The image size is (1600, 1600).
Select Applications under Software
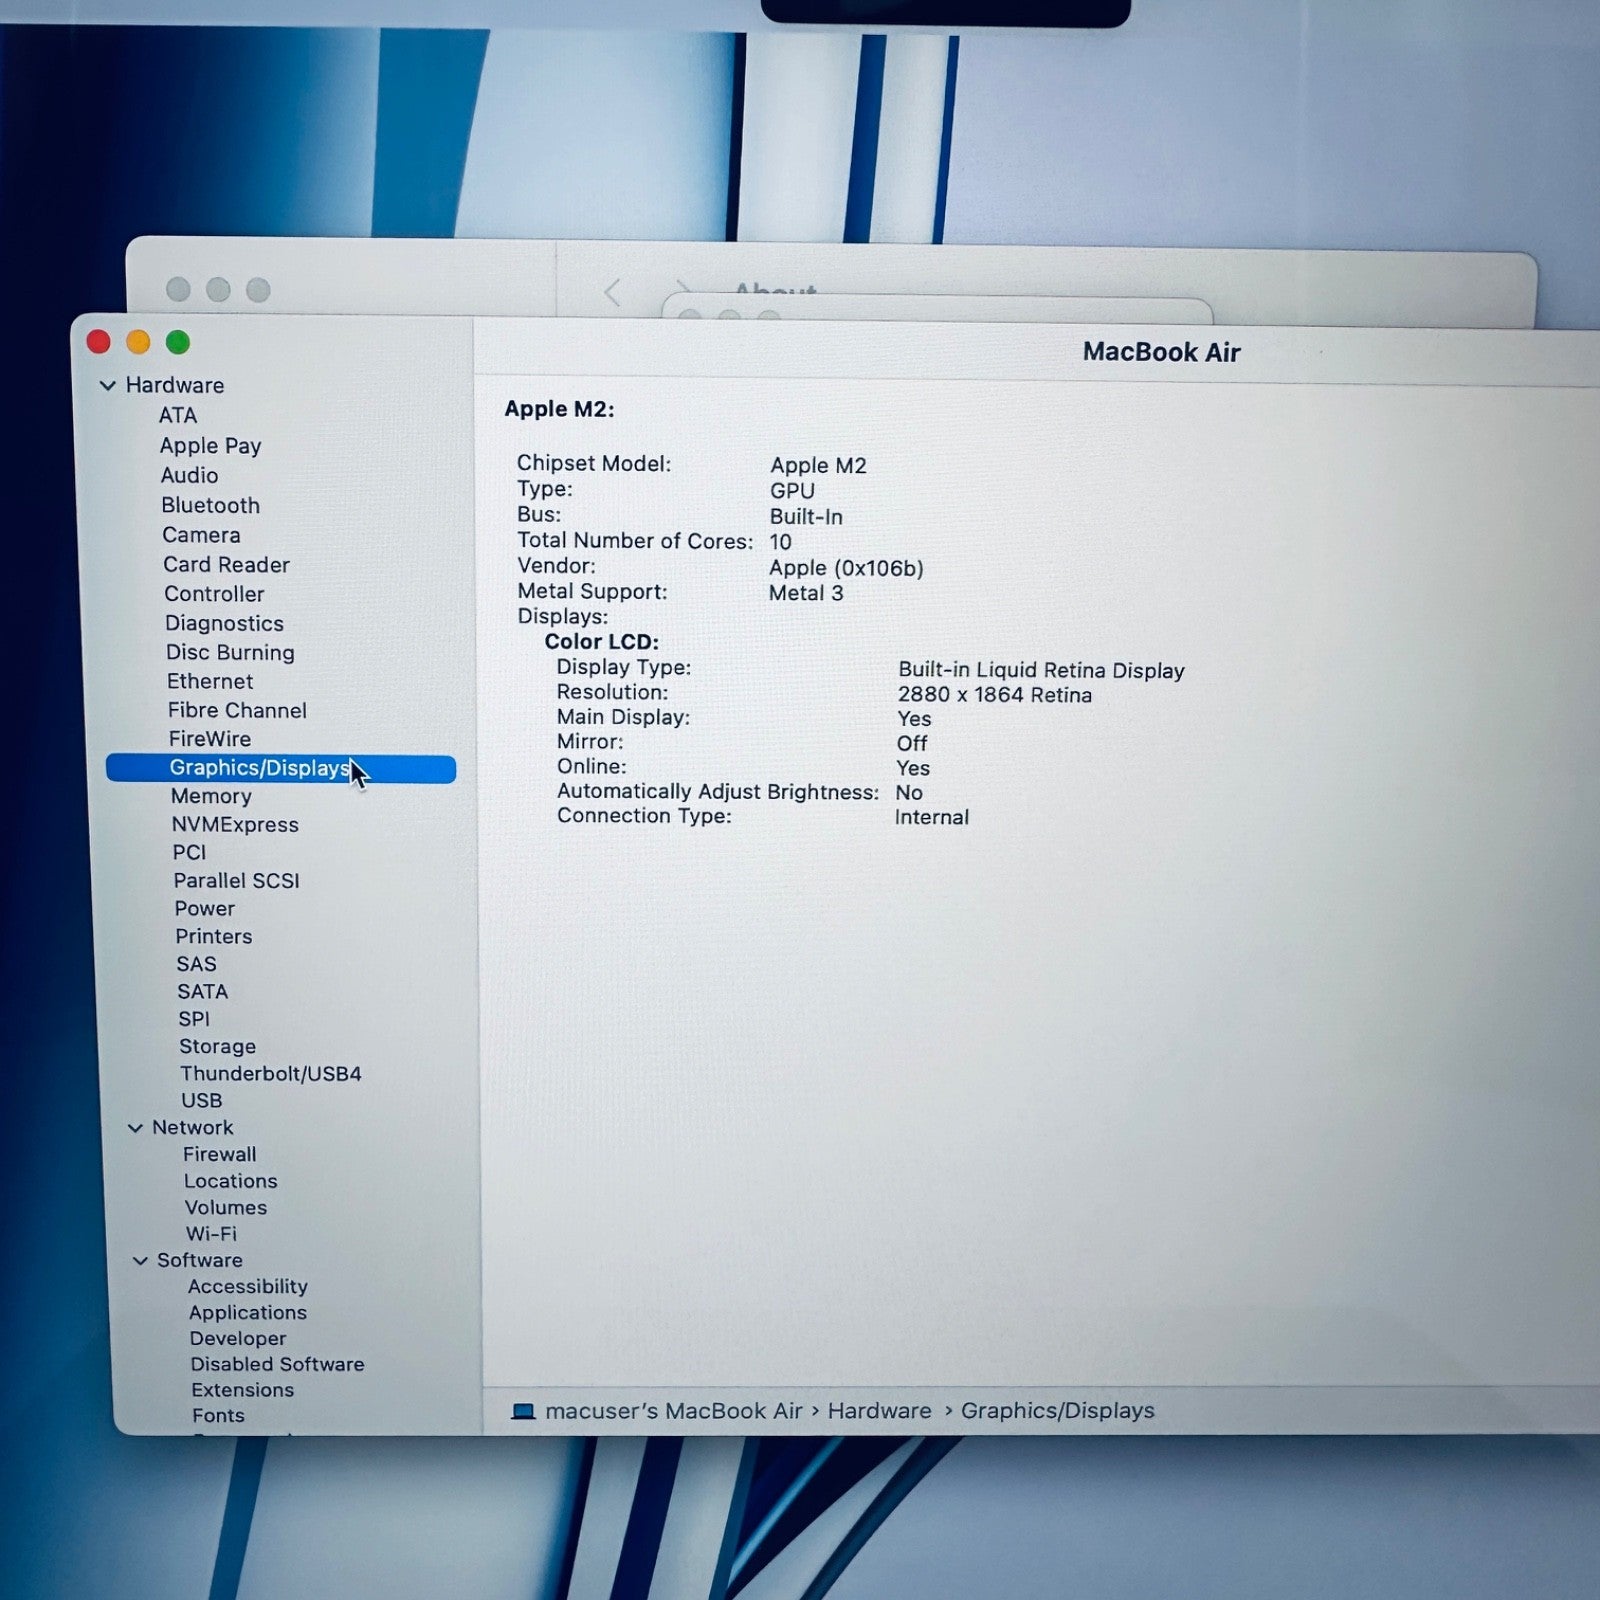click(247, 1312)
